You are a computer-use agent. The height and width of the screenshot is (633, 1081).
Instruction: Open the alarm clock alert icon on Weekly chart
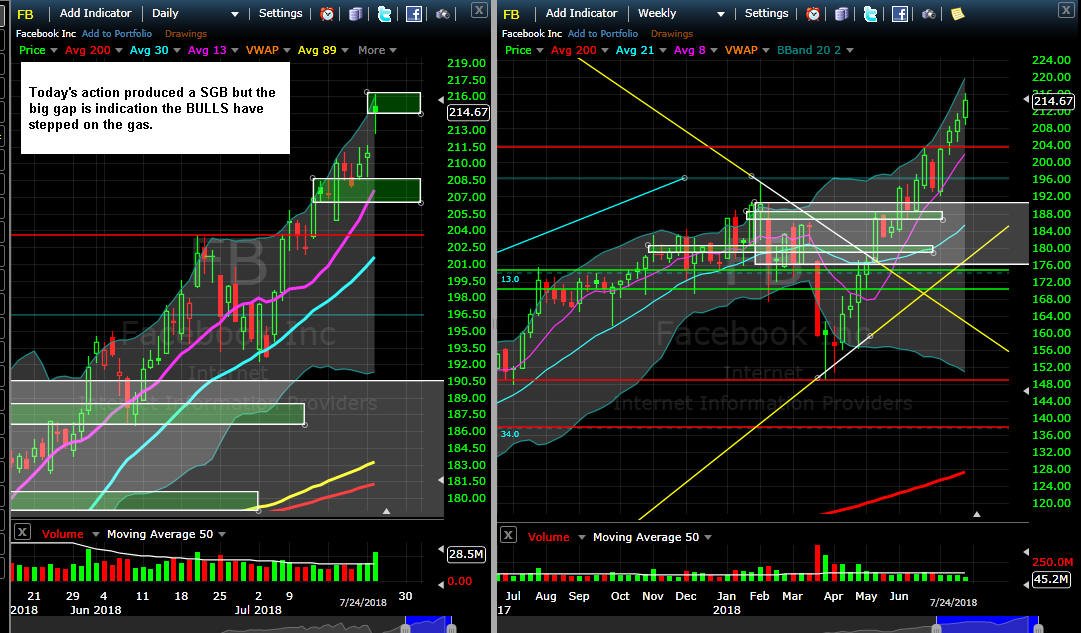click(x=814, y=14)
